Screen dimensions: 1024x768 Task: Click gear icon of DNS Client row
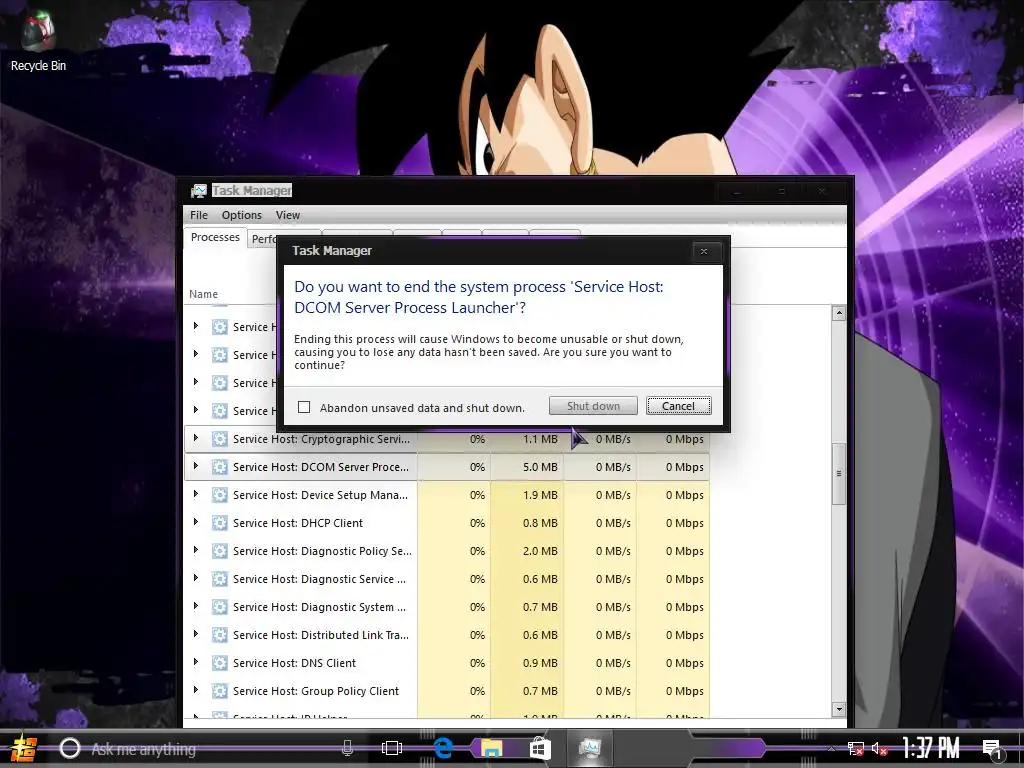[x=220, y=663]
